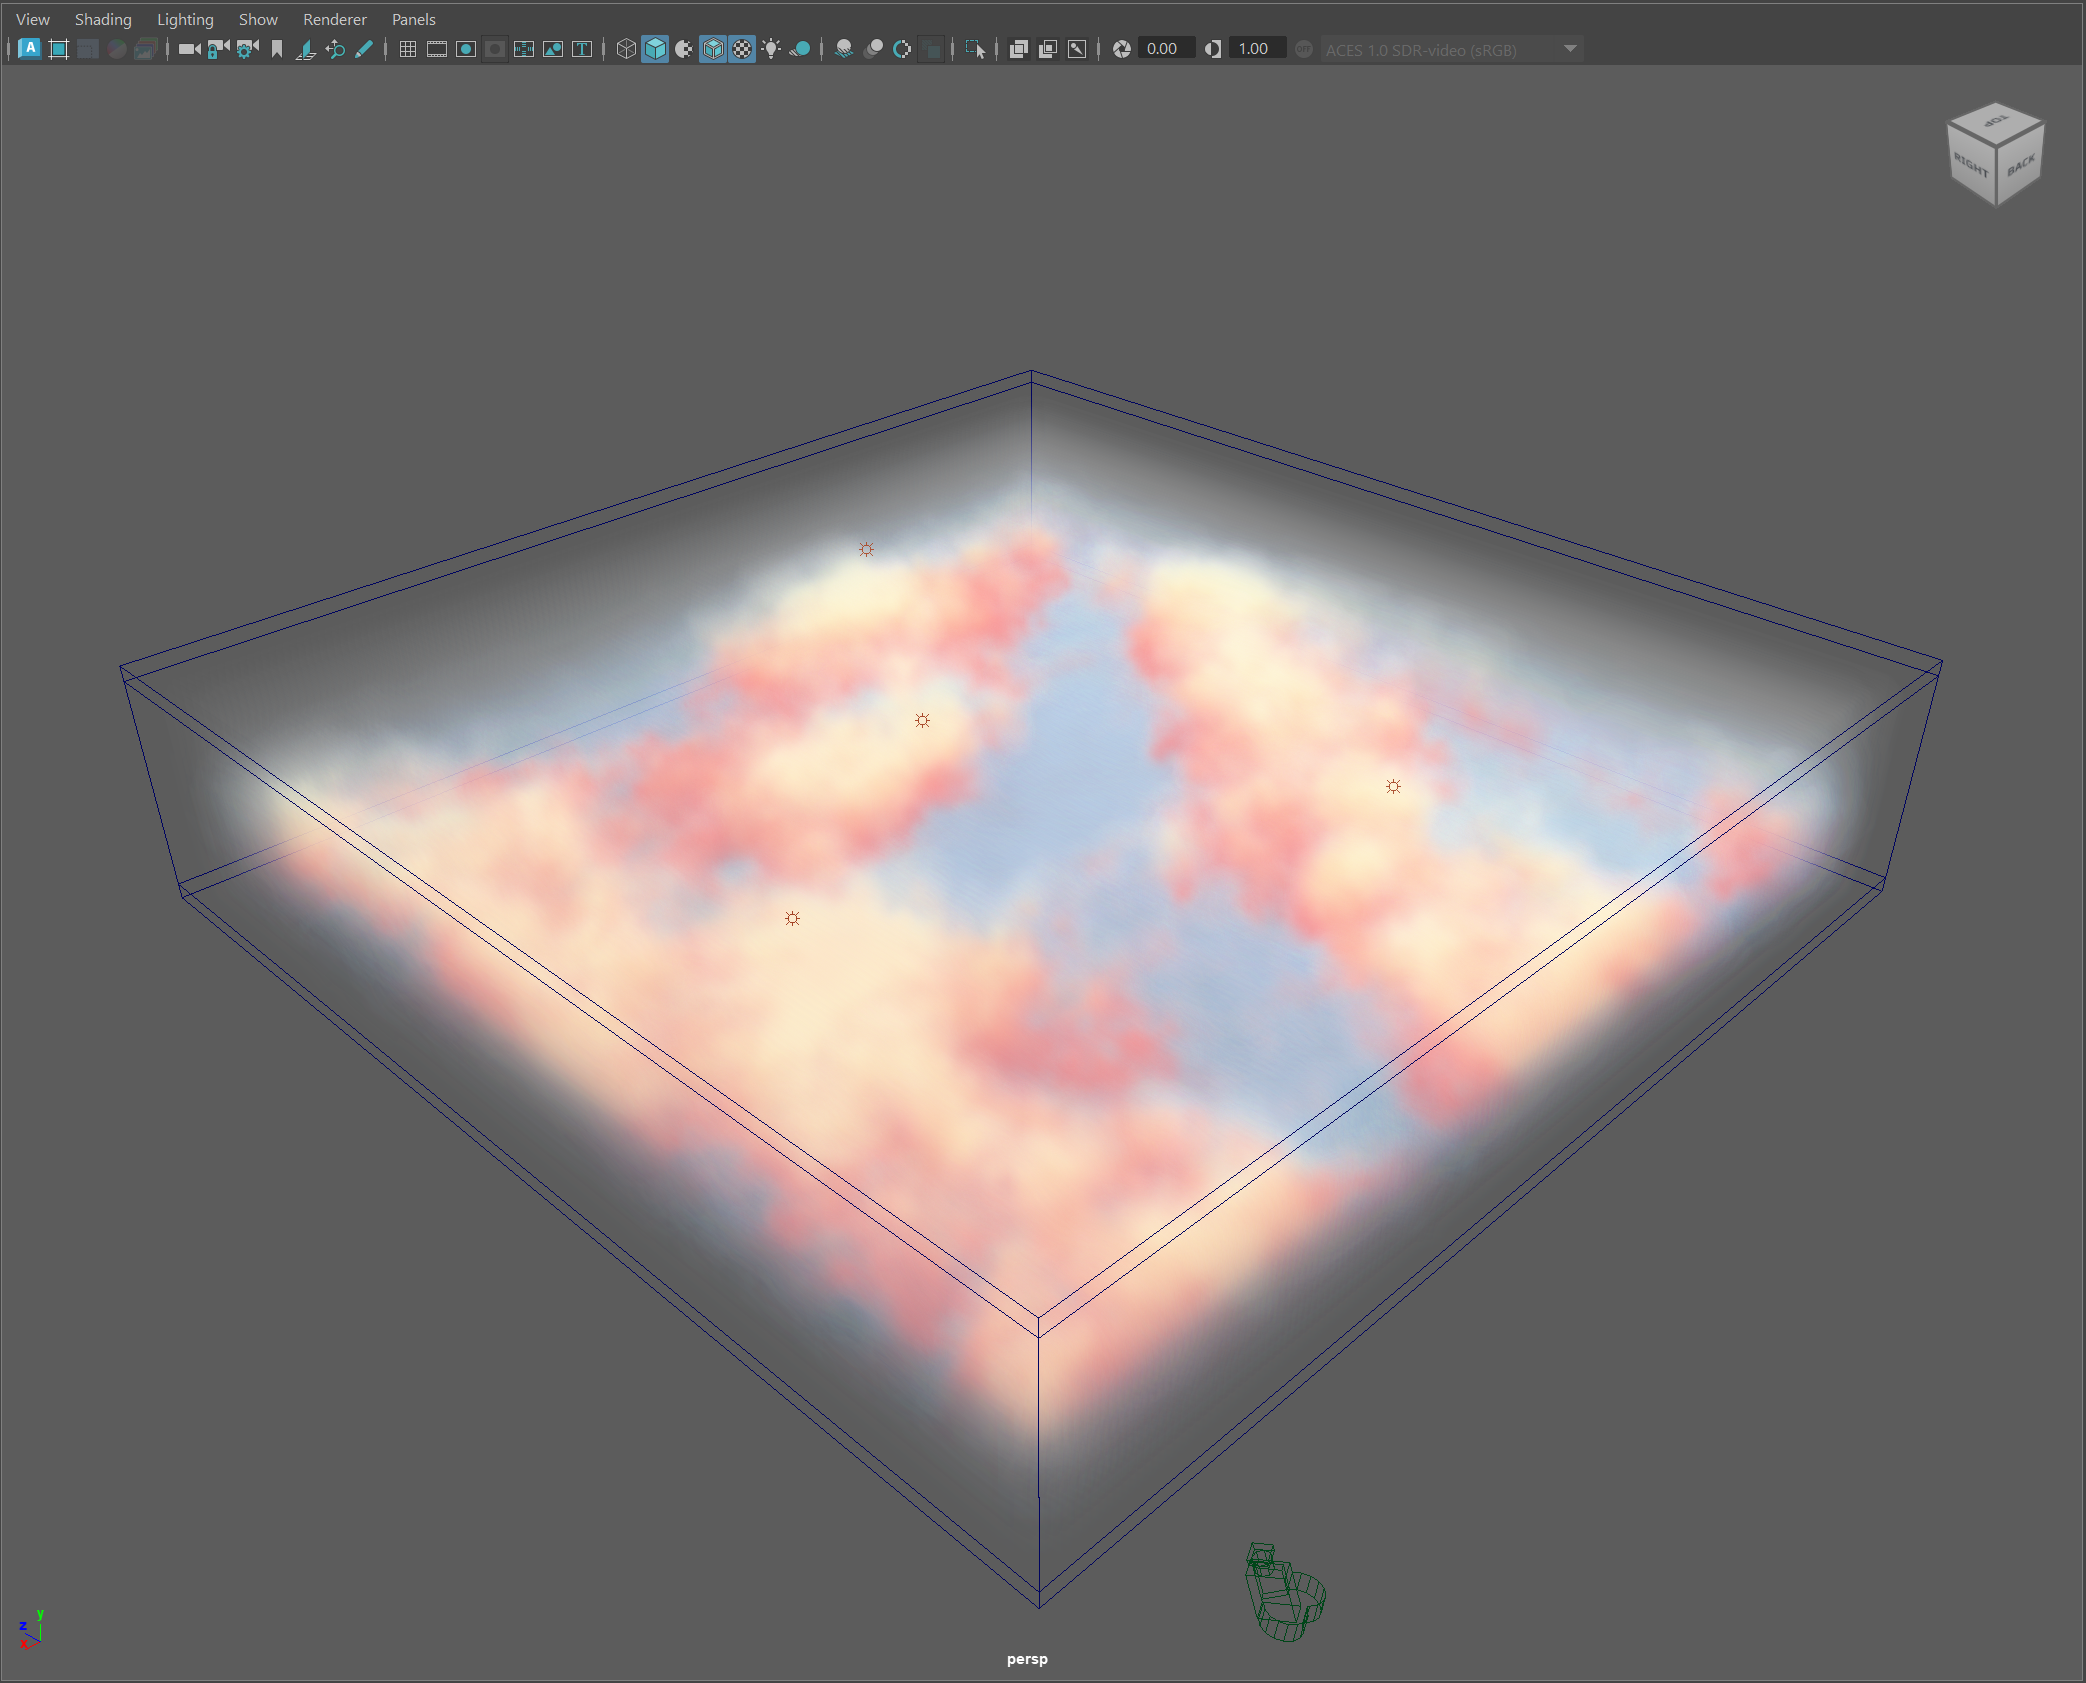Click the Lock Camera icon
Image resolution: width=2086 pixels, height=1683 pixels.
click(x=218, y=49)
